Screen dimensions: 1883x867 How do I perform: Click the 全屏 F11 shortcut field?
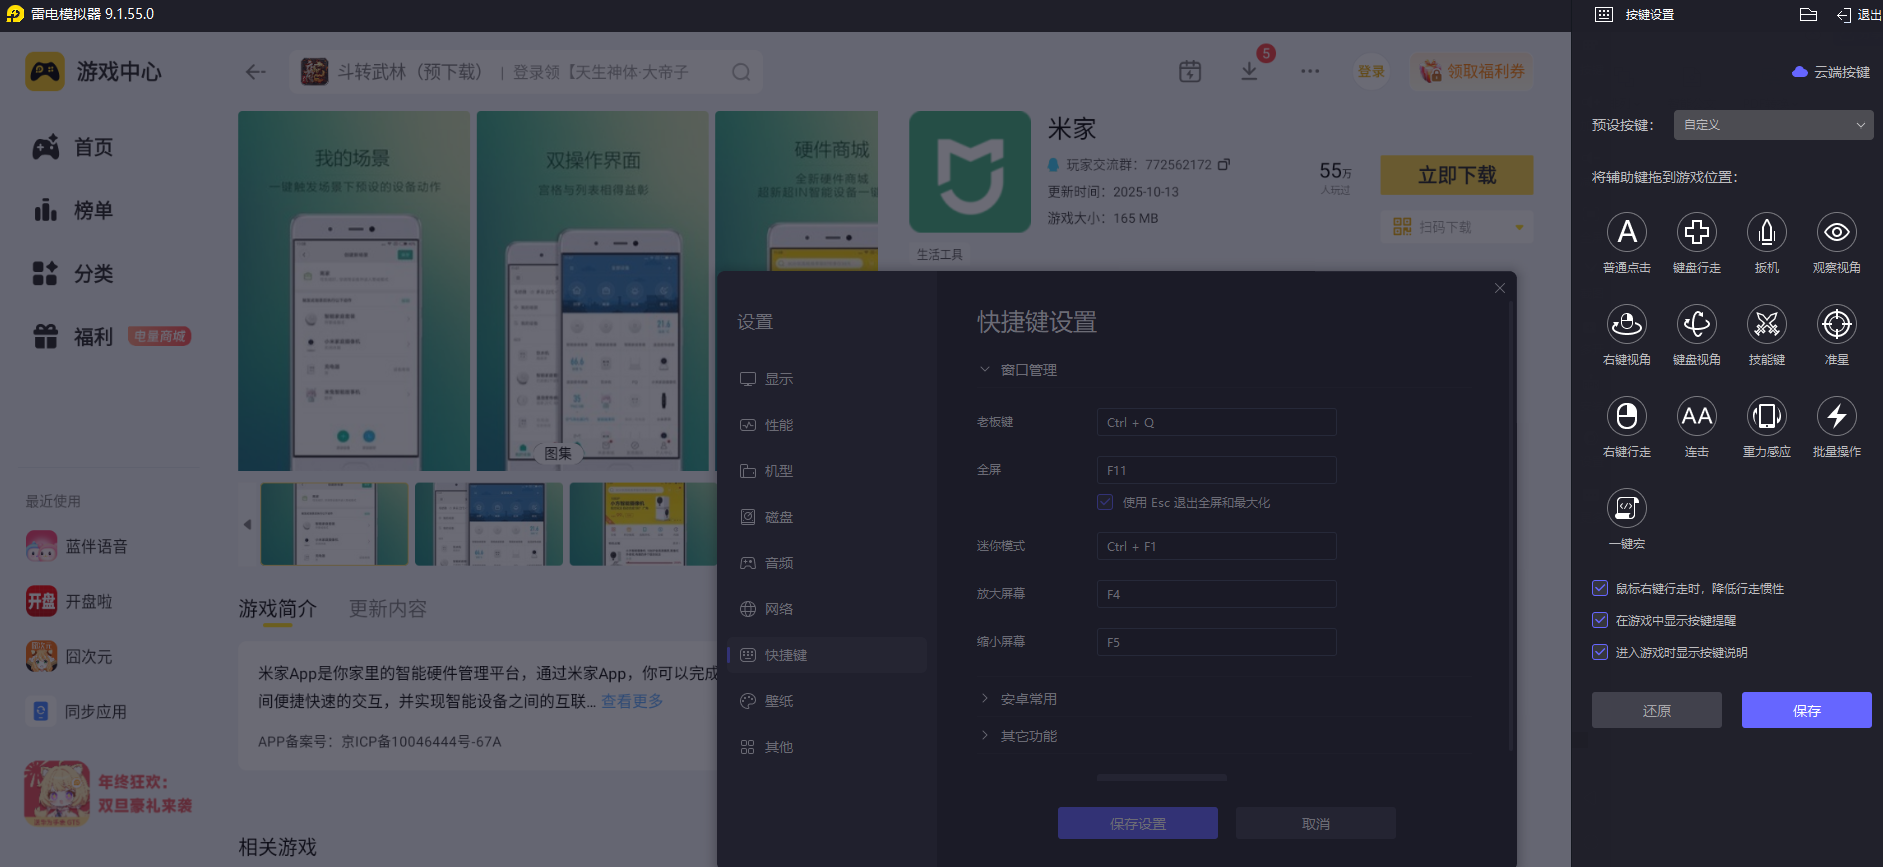[x=1217, y=470]
